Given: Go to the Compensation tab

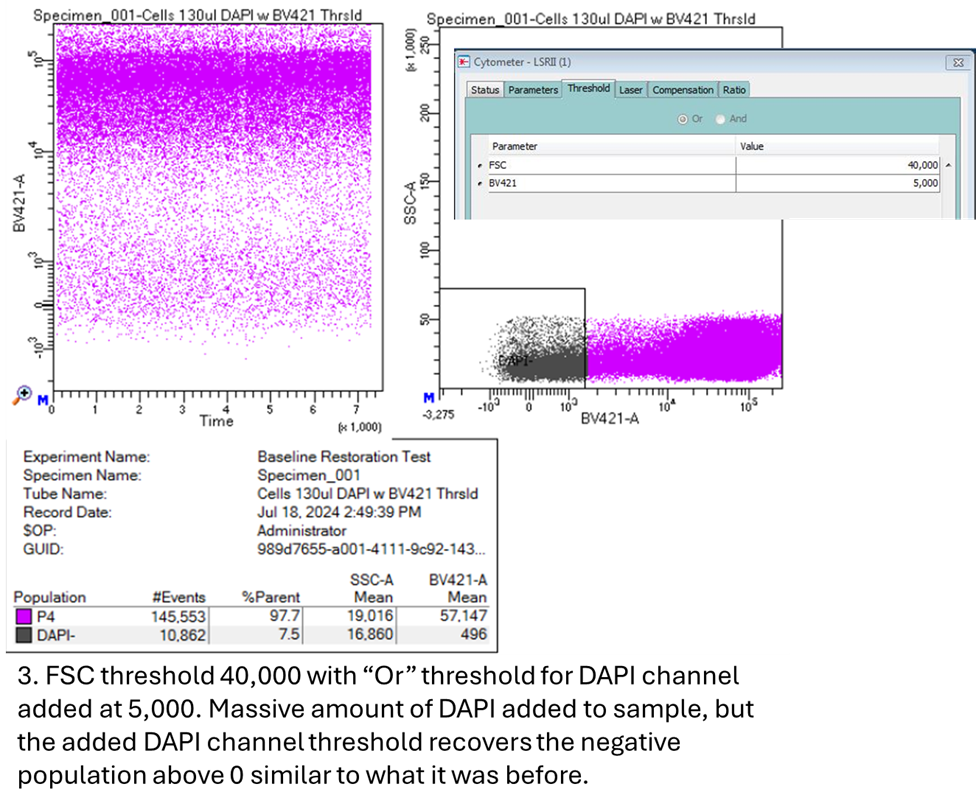Looking at the screenshot, I should click(x=683, y=90).
